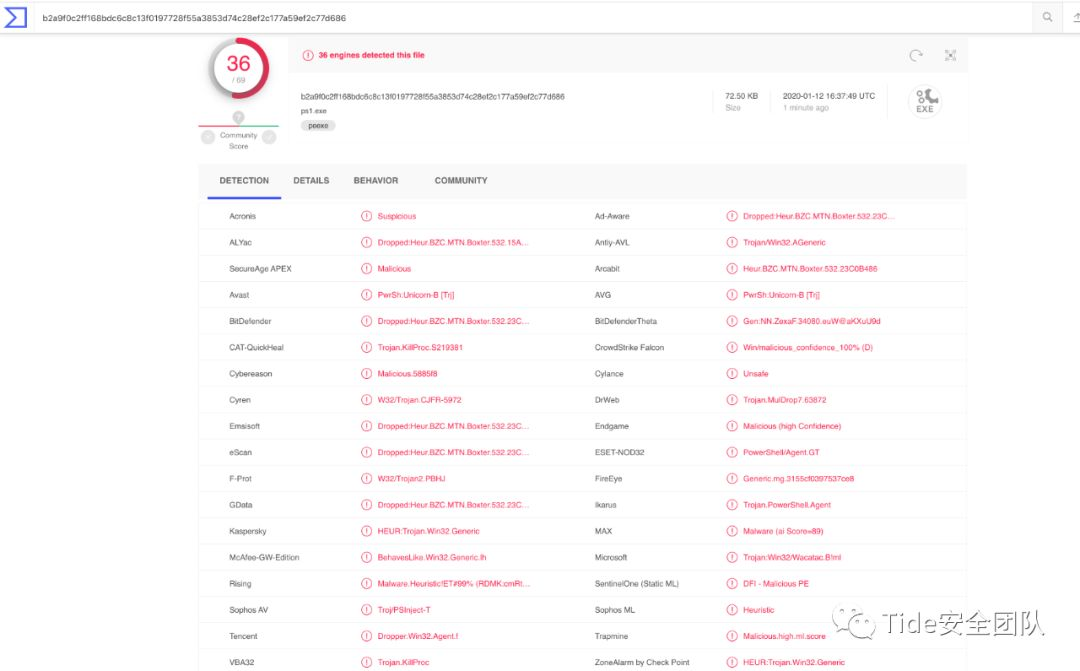This screenshot has width=1080, height=671.
Task: Click 'DFI - Malicious PE' SentinelOne result
Action: (776, 584)
